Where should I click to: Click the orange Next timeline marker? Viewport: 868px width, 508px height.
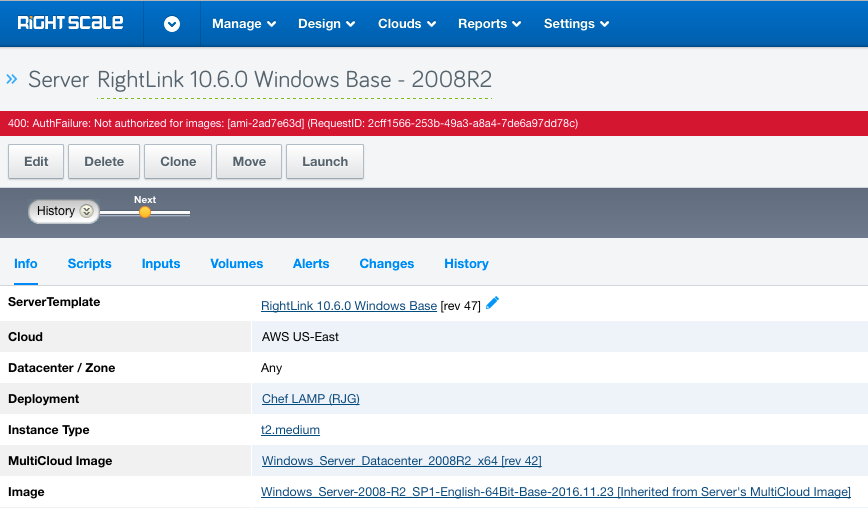145,212
